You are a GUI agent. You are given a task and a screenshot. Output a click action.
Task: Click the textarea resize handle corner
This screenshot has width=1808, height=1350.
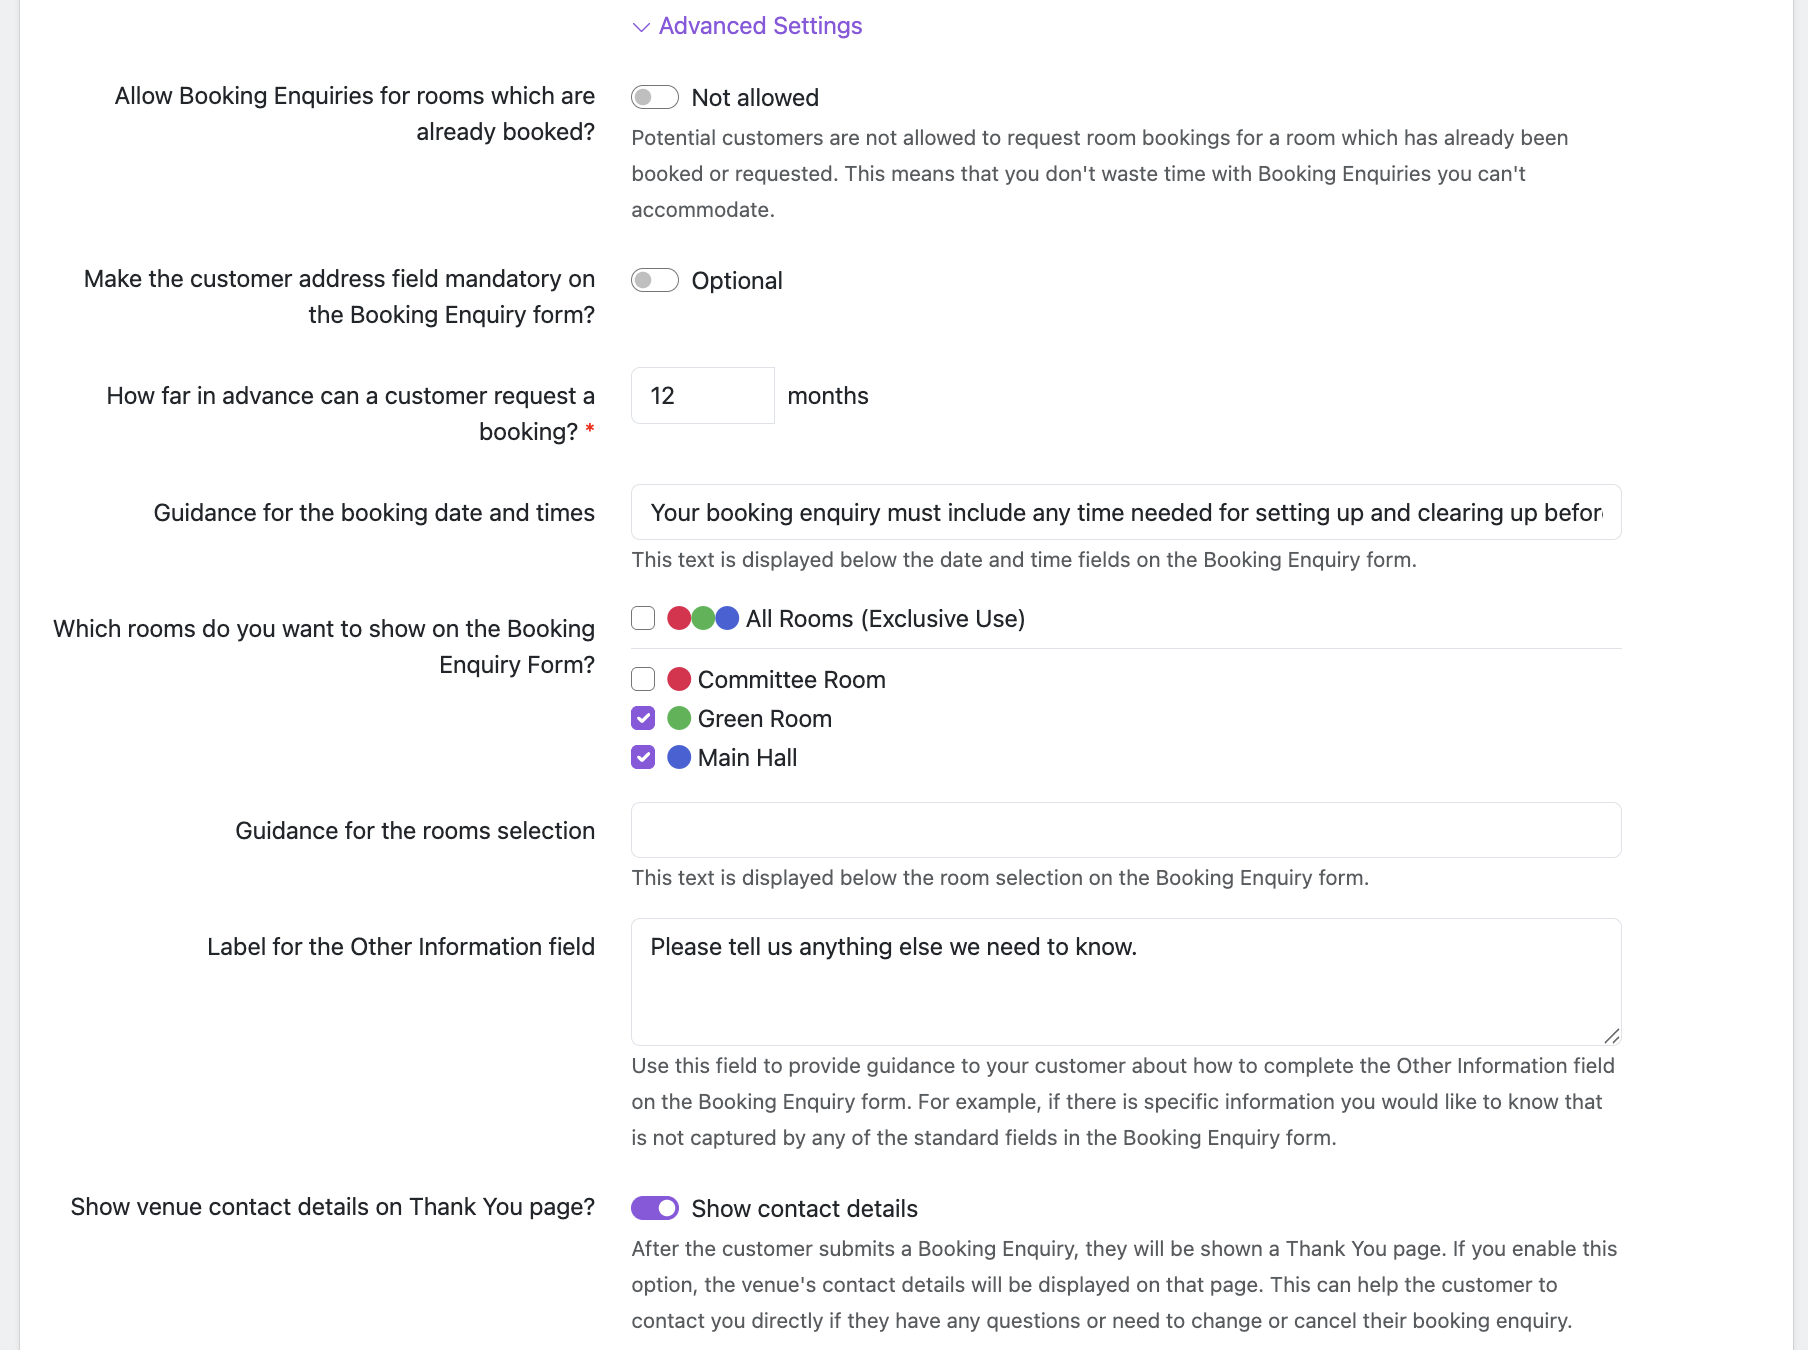tap(1611, 1036)
